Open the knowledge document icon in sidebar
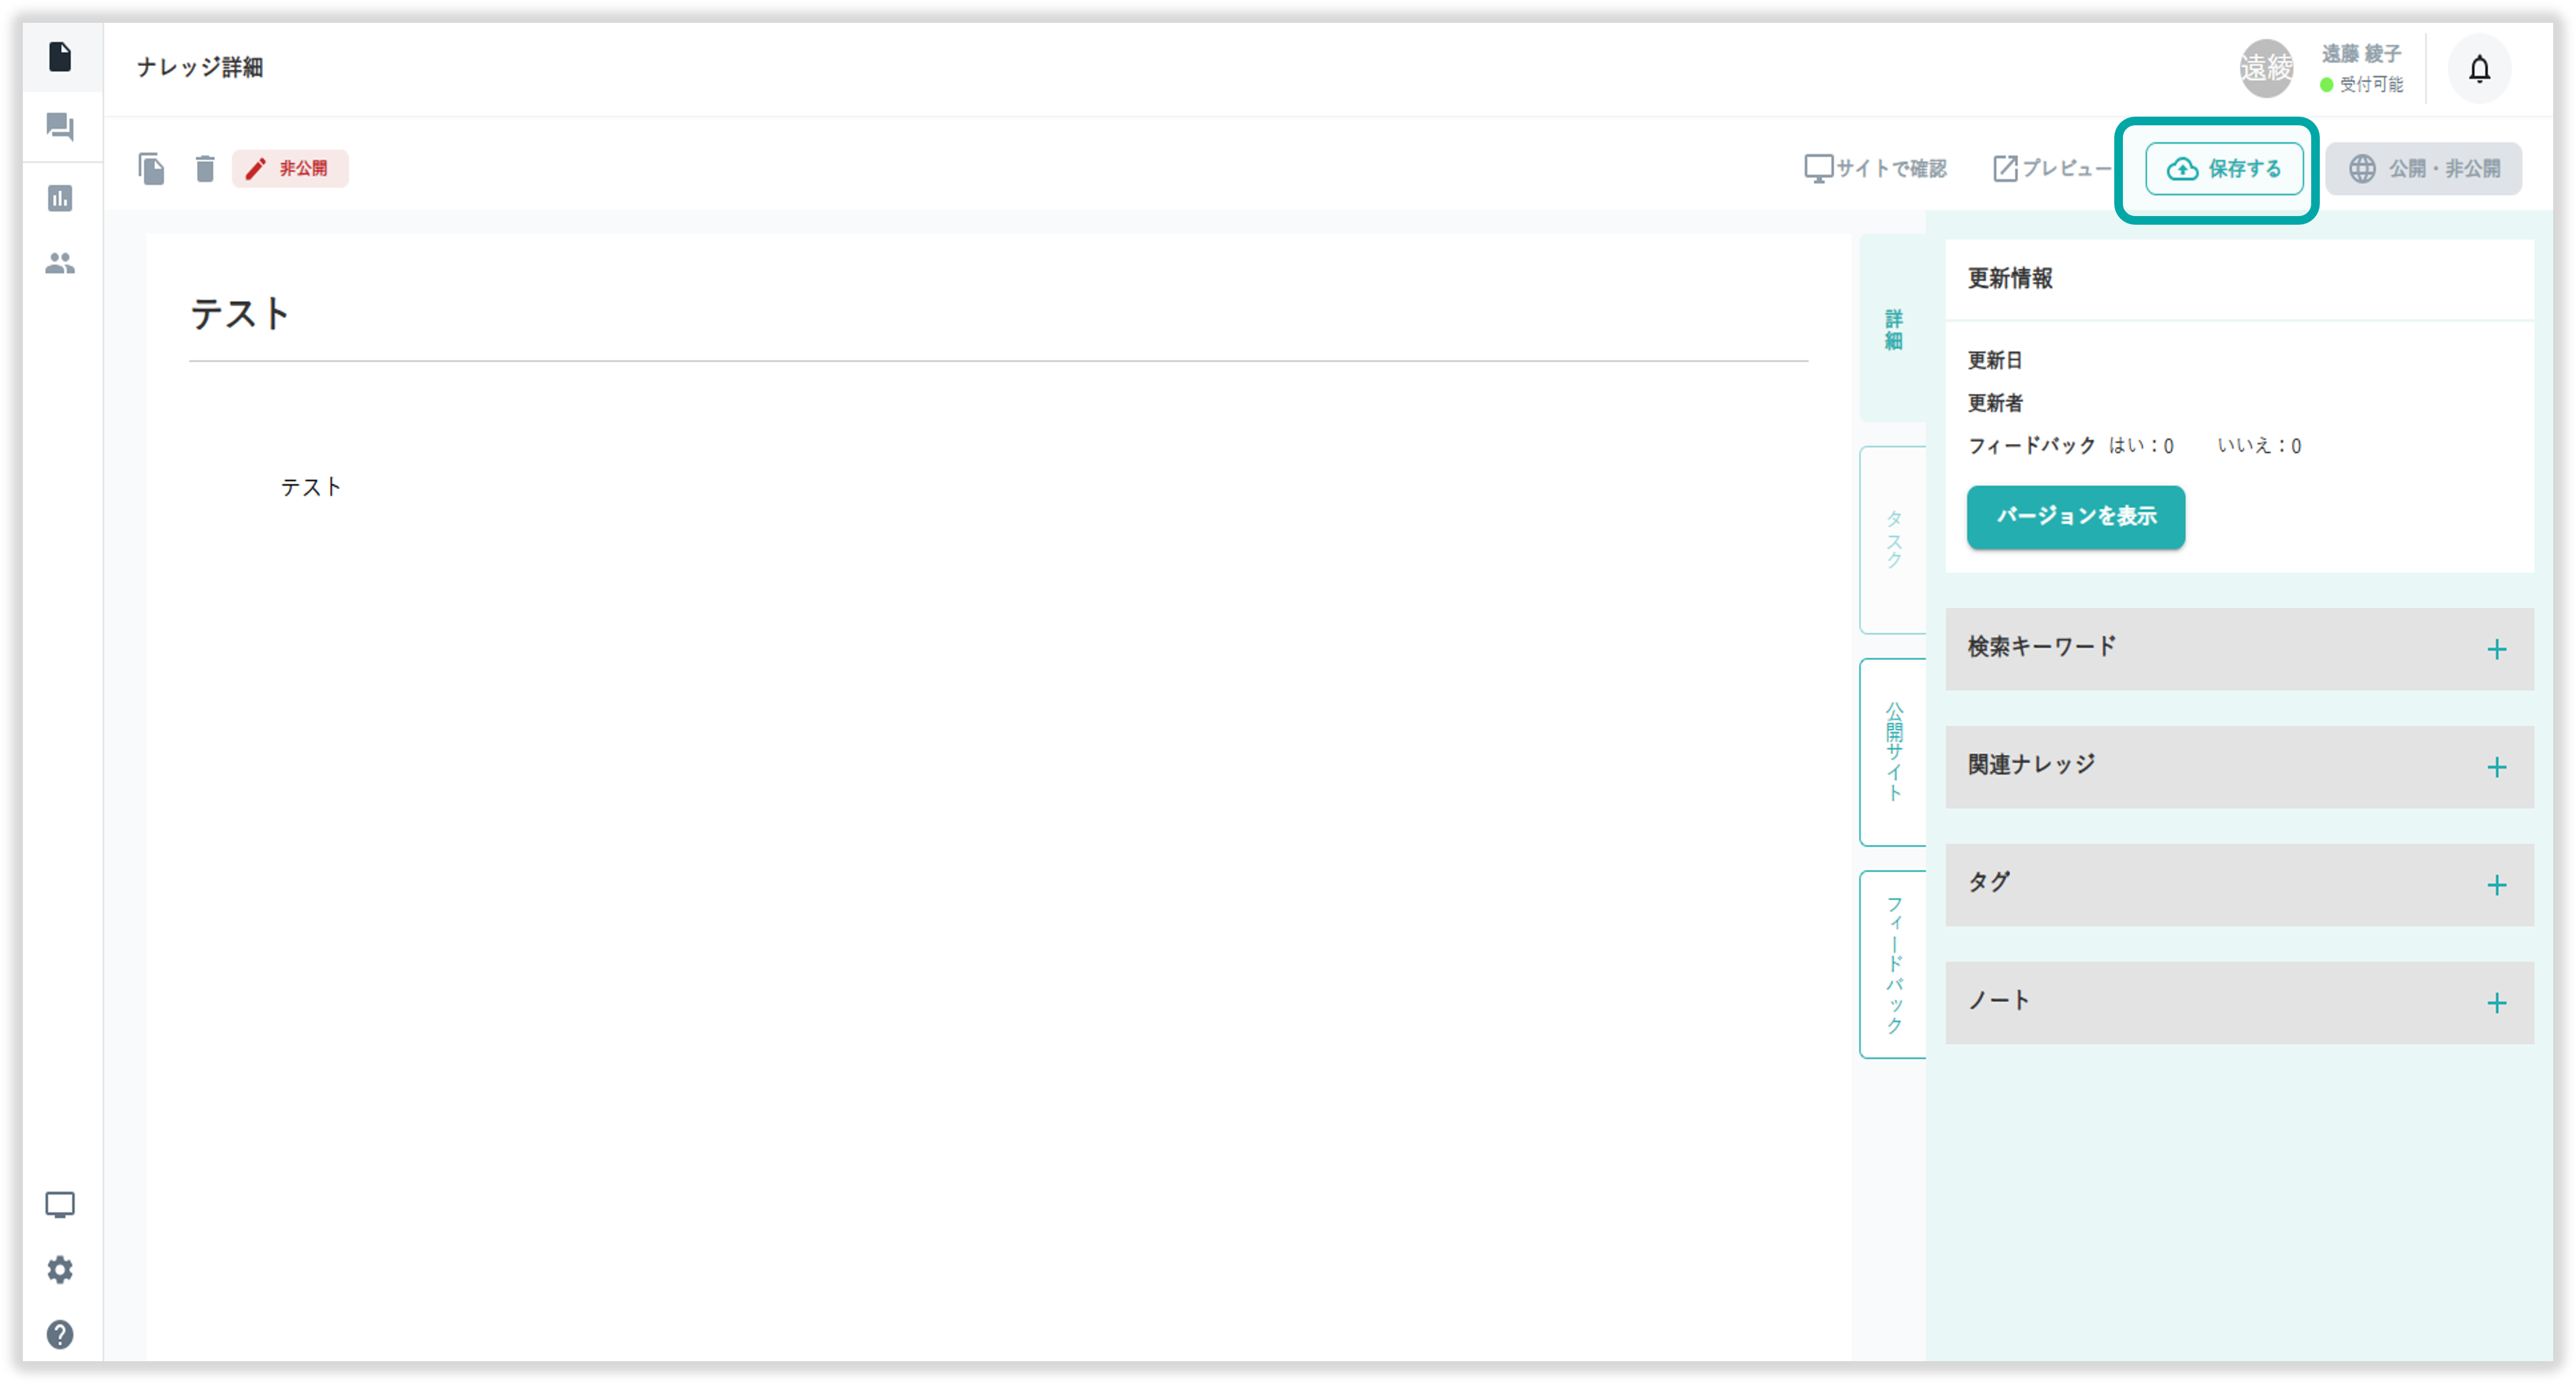The image size is (2576, 1384). [x=60, y=57]
